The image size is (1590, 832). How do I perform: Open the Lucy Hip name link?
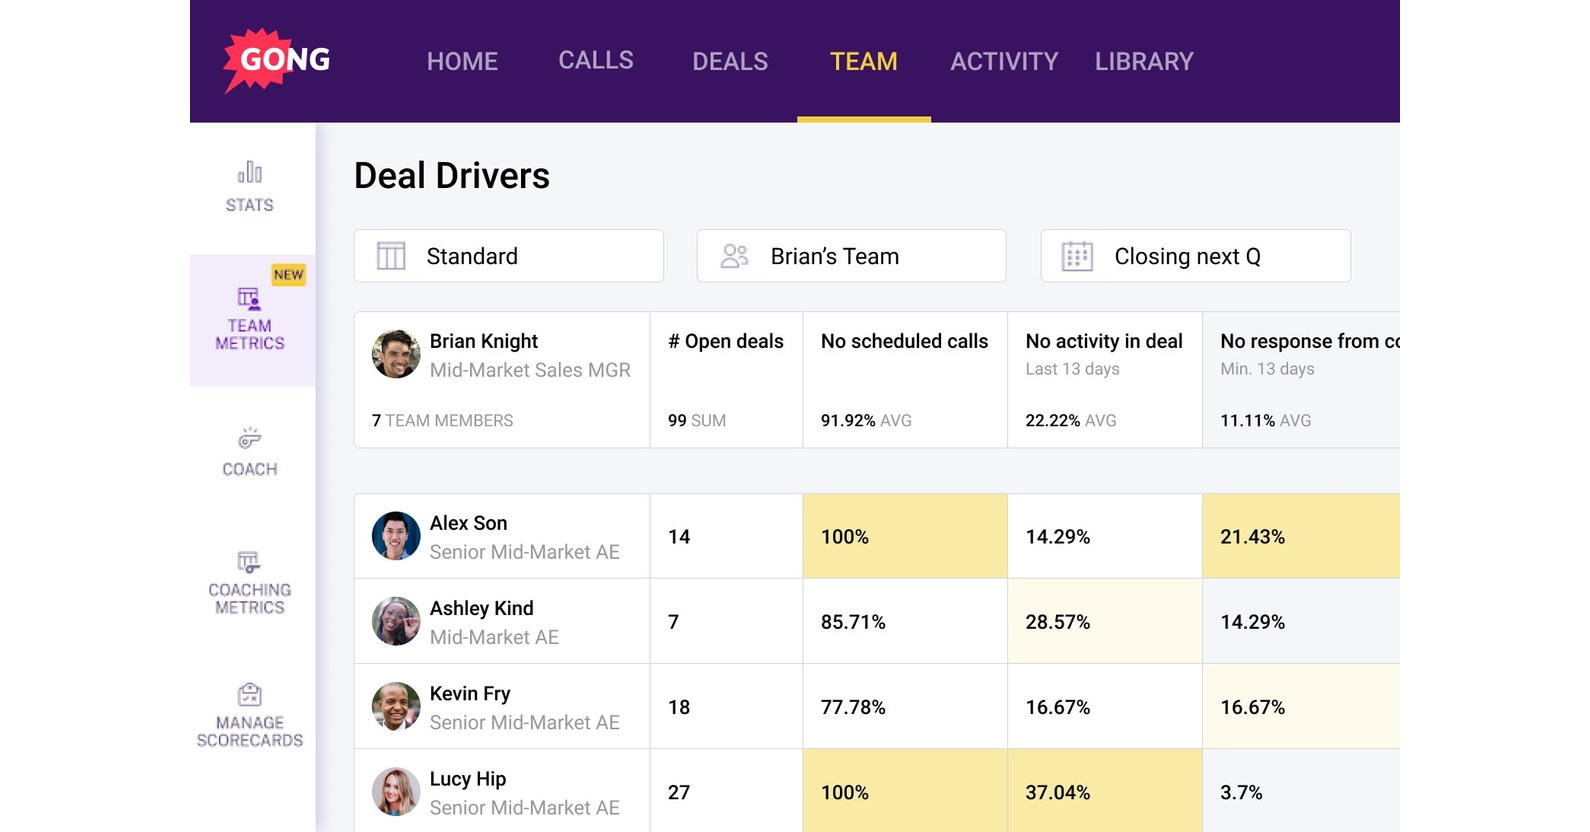point(468,779)
